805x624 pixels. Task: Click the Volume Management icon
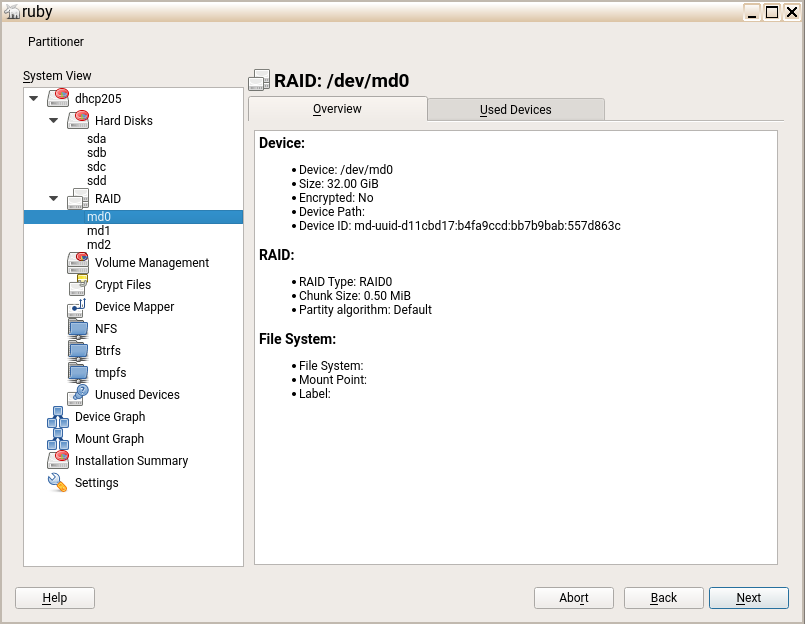pyautogui.click(x=78, y=263)
